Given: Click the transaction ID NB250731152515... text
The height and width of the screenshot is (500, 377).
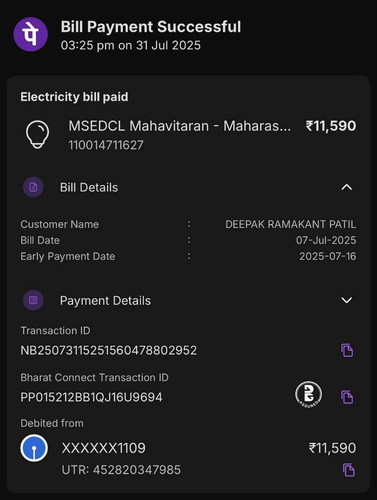Looking at the screenshot, I should (109, 350).
